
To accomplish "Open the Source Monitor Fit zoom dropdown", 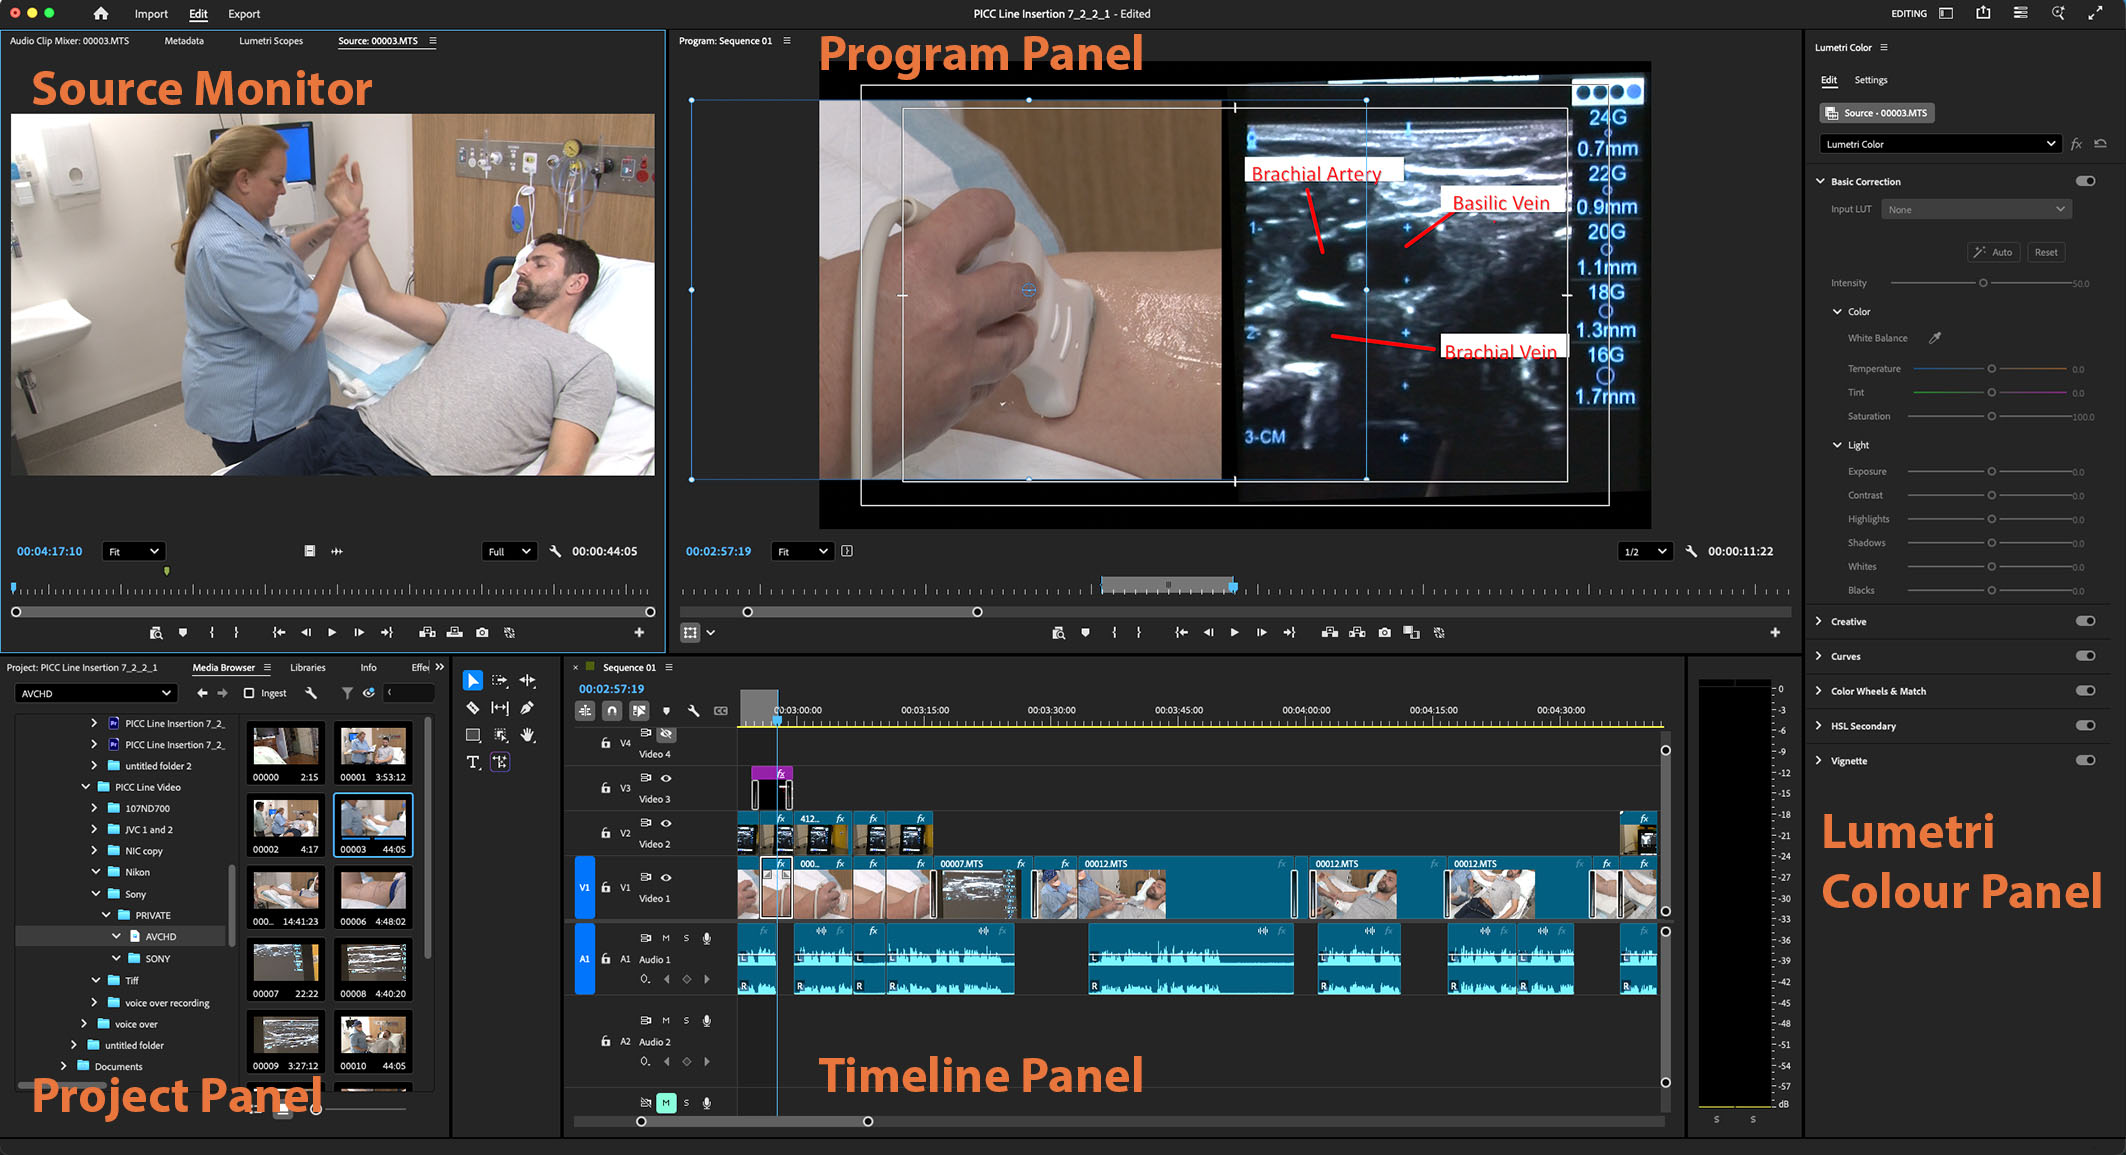I will click(133, 551).
